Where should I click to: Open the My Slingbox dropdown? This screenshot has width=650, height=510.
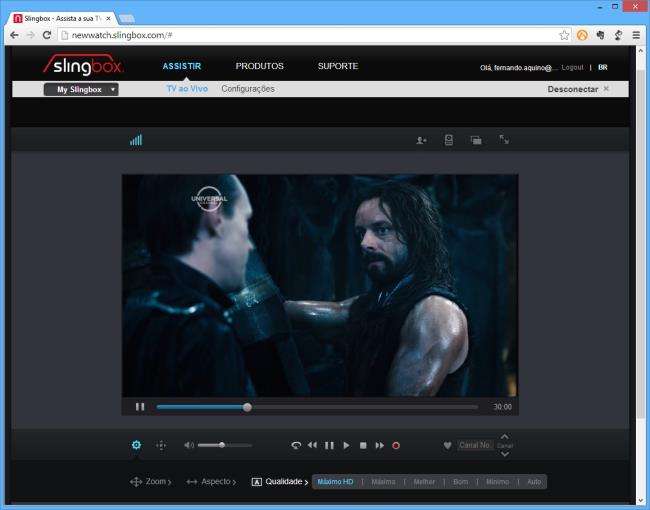pos(81,90)
